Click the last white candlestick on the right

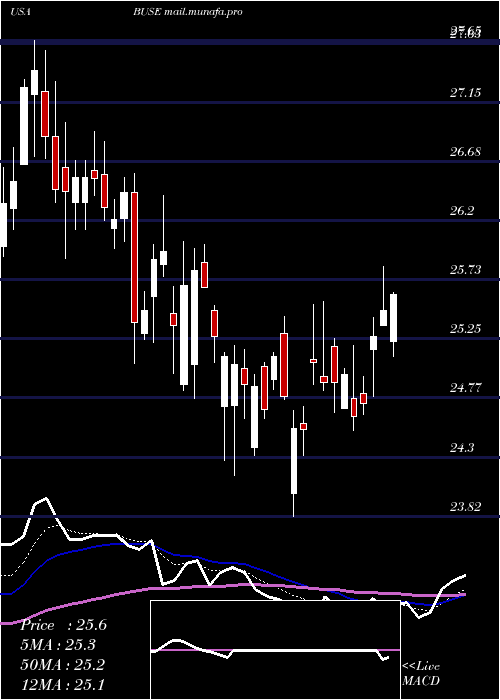[393, 318]
